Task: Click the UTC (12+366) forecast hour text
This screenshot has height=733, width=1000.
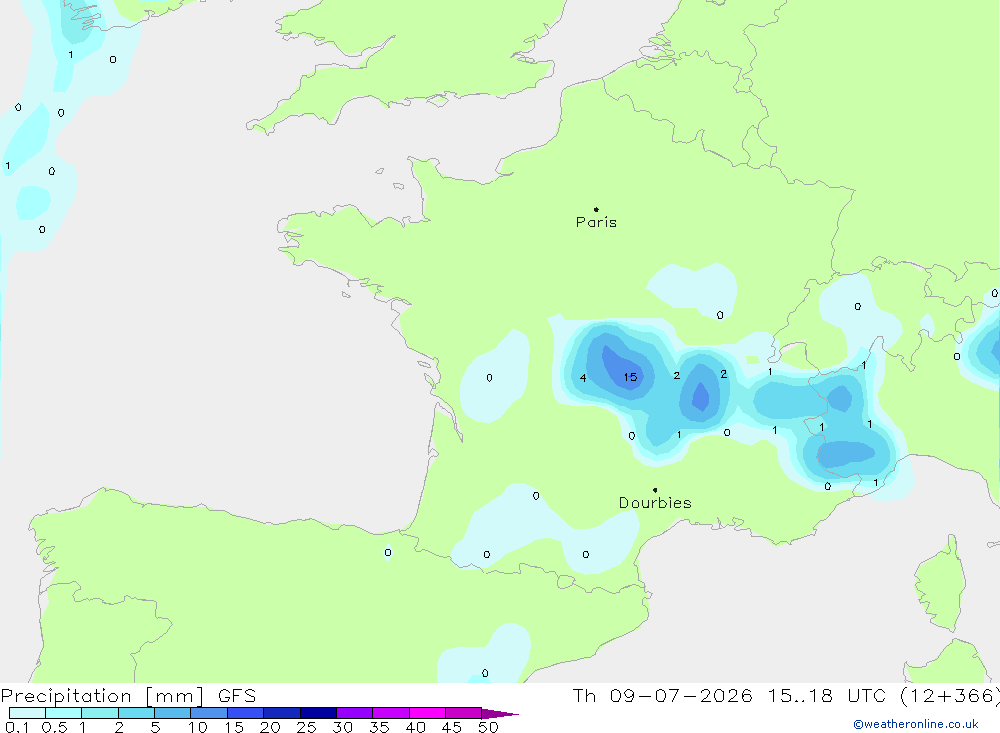Action: click(x=923, y=695)
